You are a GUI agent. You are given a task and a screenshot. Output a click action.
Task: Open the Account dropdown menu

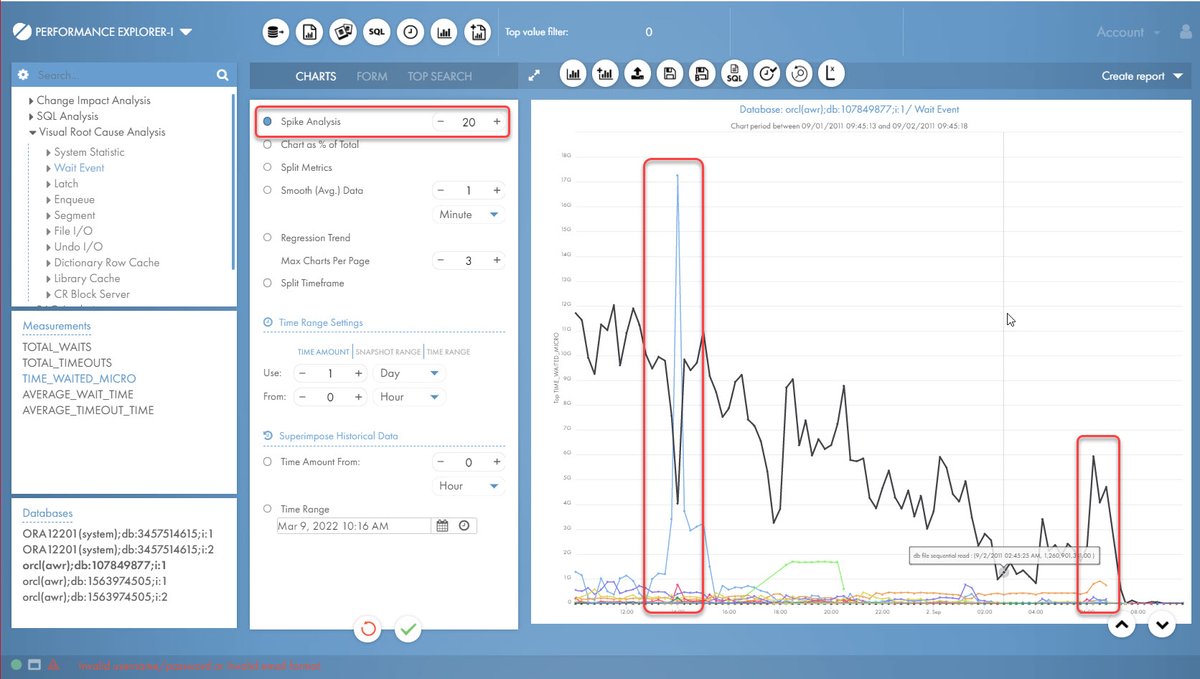click(1129, 32)
